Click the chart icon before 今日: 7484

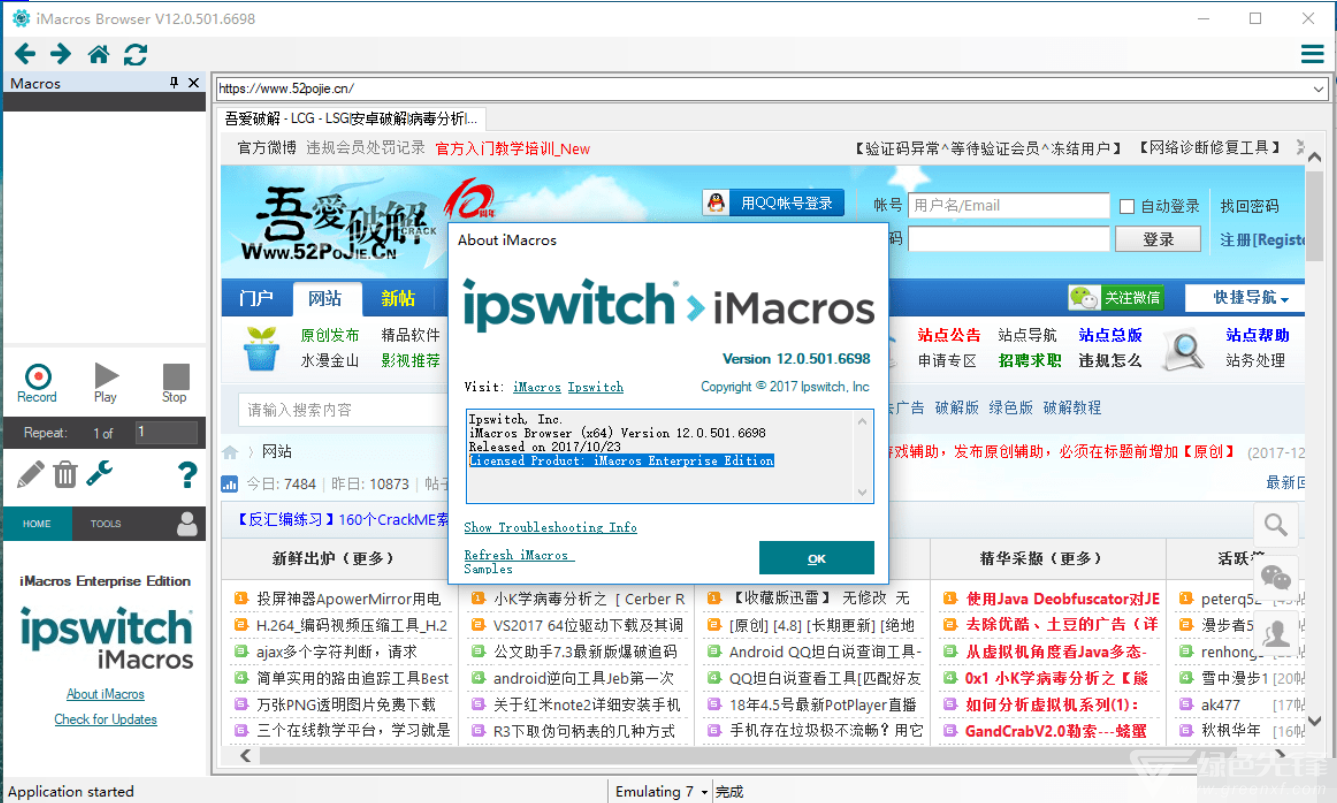pyautogui.click(x=229, y=484)
